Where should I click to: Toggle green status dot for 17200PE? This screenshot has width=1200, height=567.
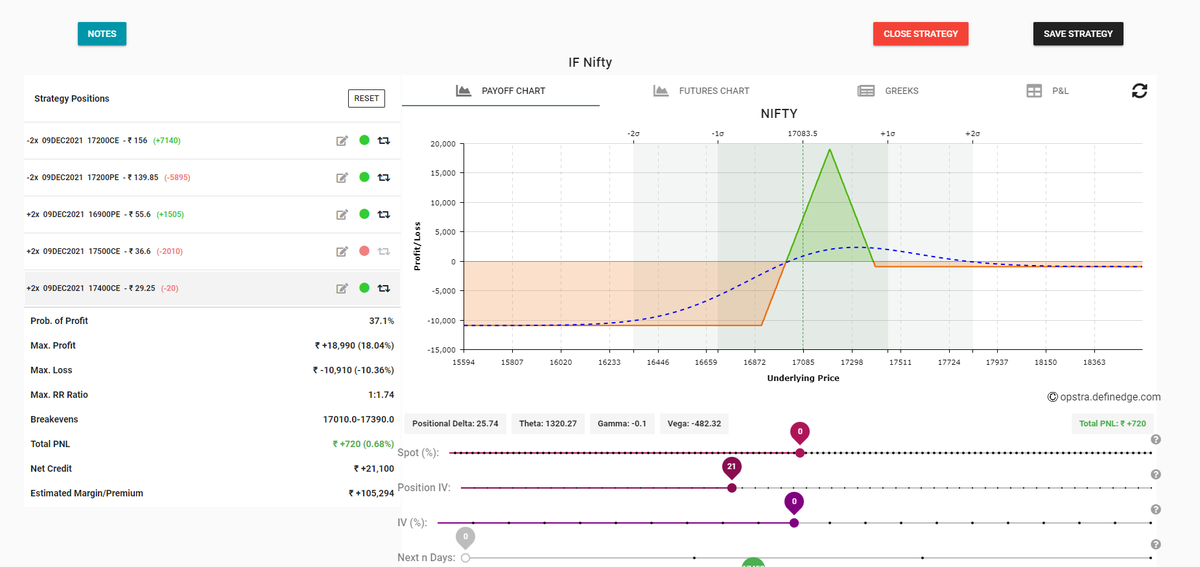[x=364, y=177]
